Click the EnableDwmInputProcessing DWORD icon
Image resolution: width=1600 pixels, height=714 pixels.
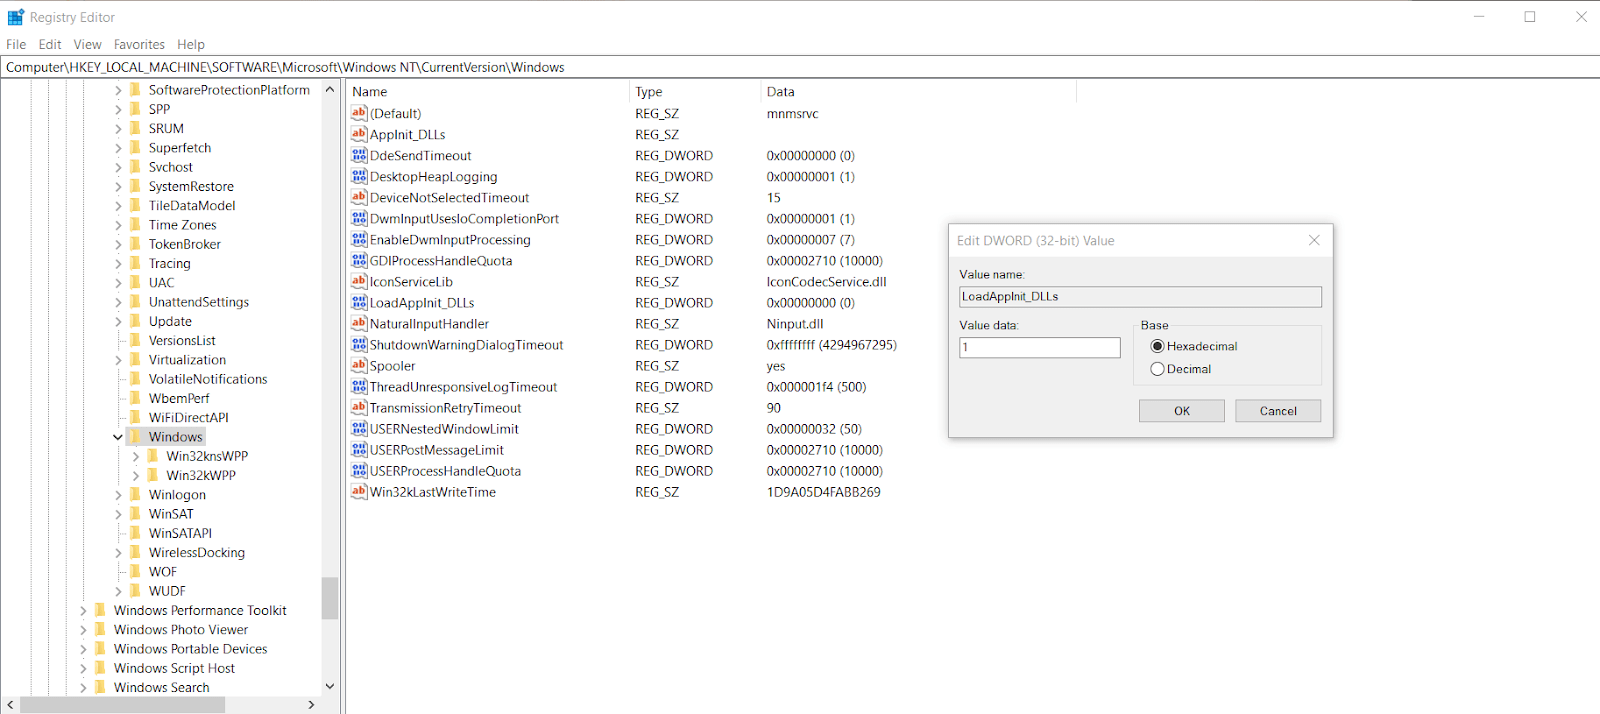point(359,239)
